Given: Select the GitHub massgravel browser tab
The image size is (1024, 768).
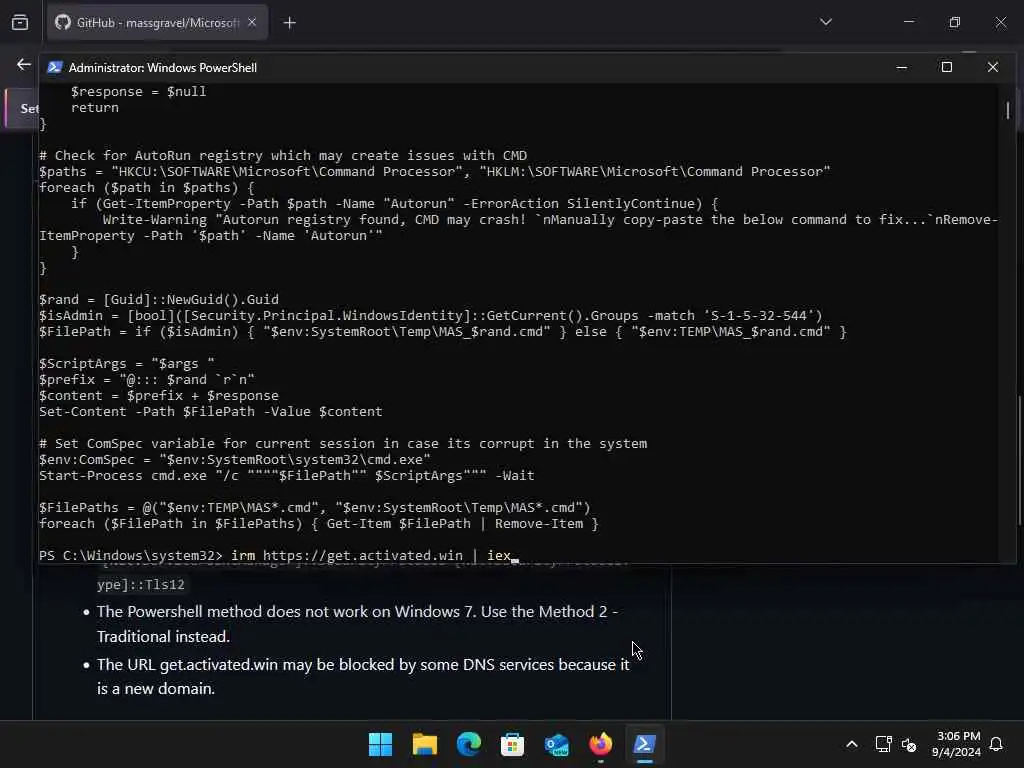Looking at the screenshot, I should click(x=157, y=23).
